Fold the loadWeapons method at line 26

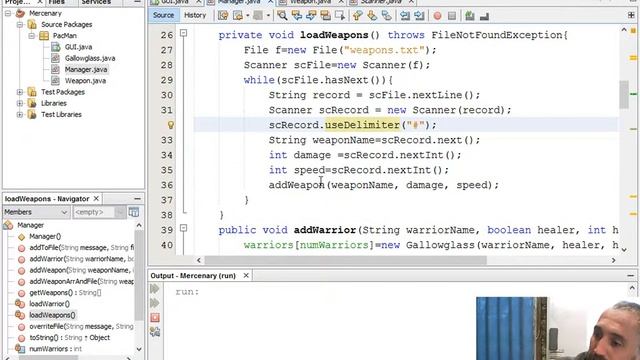click(x=184, y=33)
